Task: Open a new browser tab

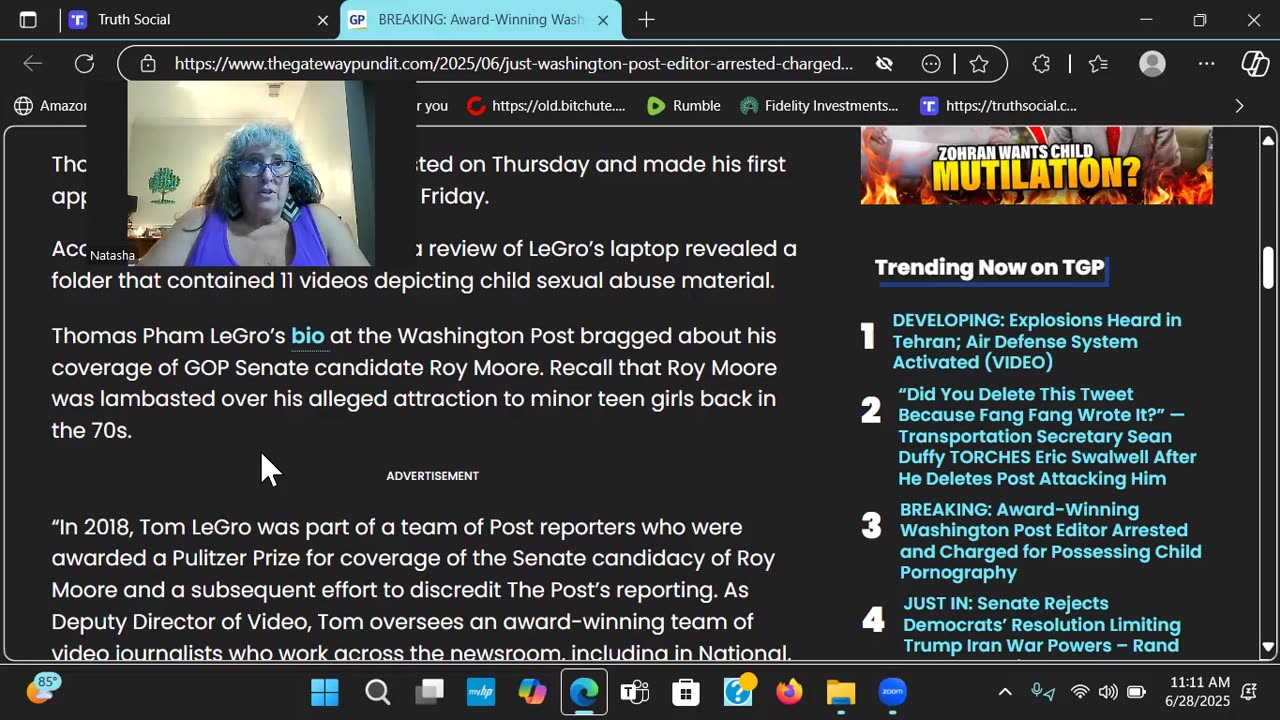Action: (x=647, y=20)
